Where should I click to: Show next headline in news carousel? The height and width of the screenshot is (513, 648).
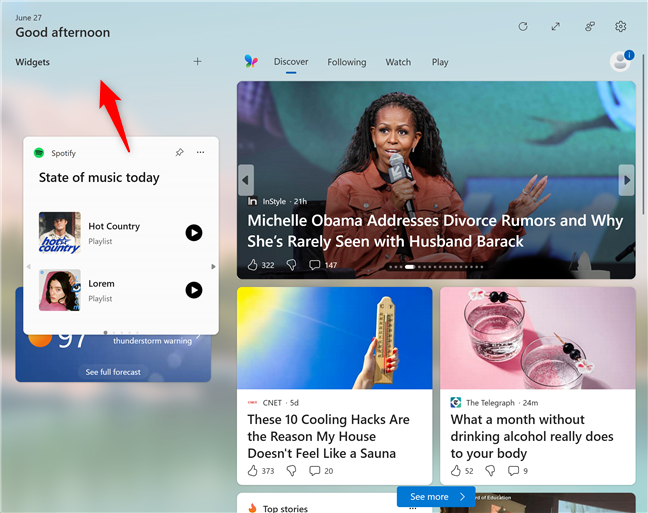[627, 180]
